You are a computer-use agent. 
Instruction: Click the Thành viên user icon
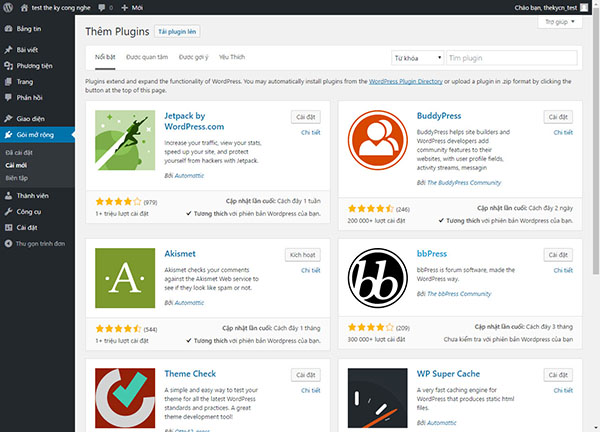8,196
